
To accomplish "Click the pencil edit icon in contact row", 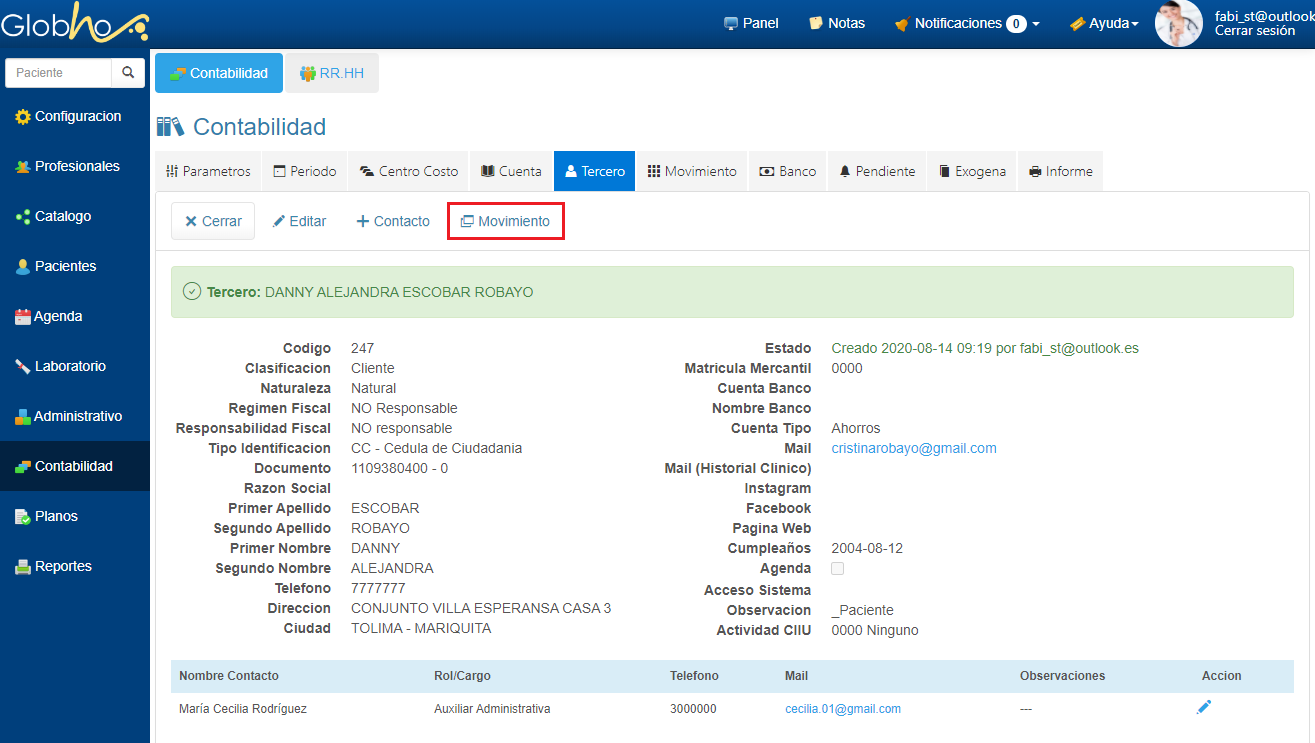I will pyautogui.click(x=1204, y=708).
